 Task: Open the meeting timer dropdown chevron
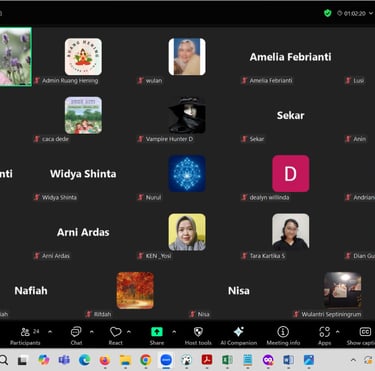tap(371, 13)
